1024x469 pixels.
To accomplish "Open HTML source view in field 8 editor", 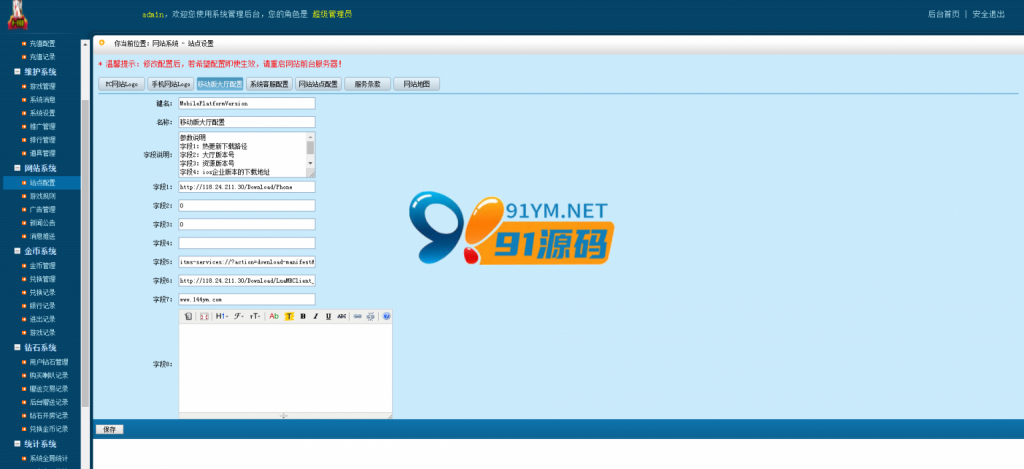I will pos(188,316).
